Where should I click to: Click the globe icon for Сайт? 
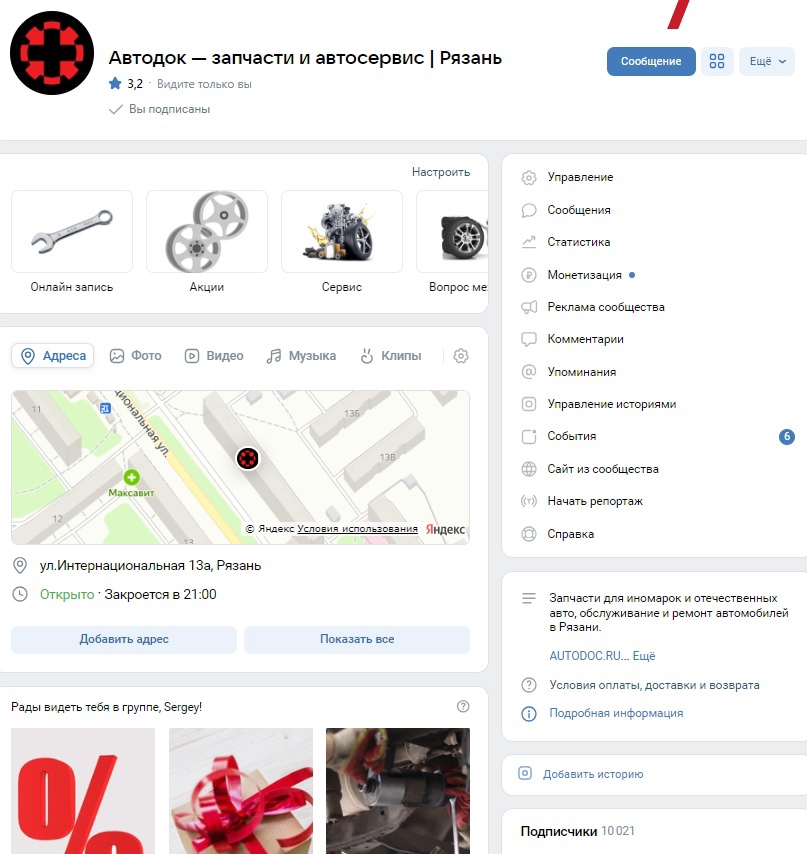529,469
